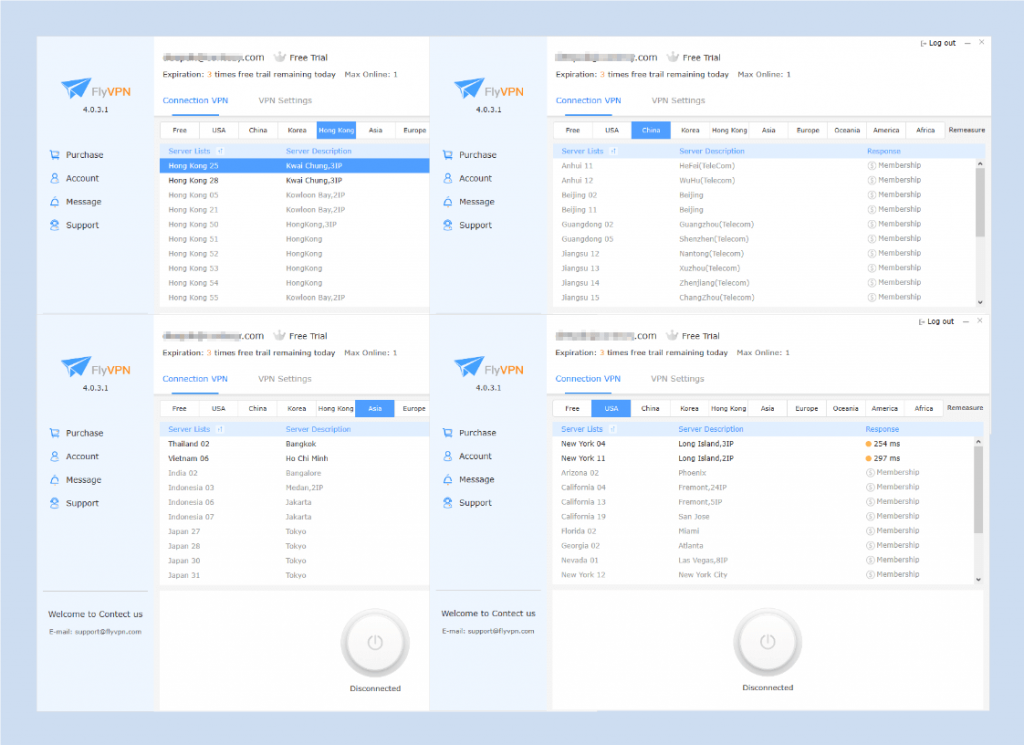Open Message in the Hong Kong-tab window
Image resolution: width=1024 pixels, height=745 pixels.
75,202
